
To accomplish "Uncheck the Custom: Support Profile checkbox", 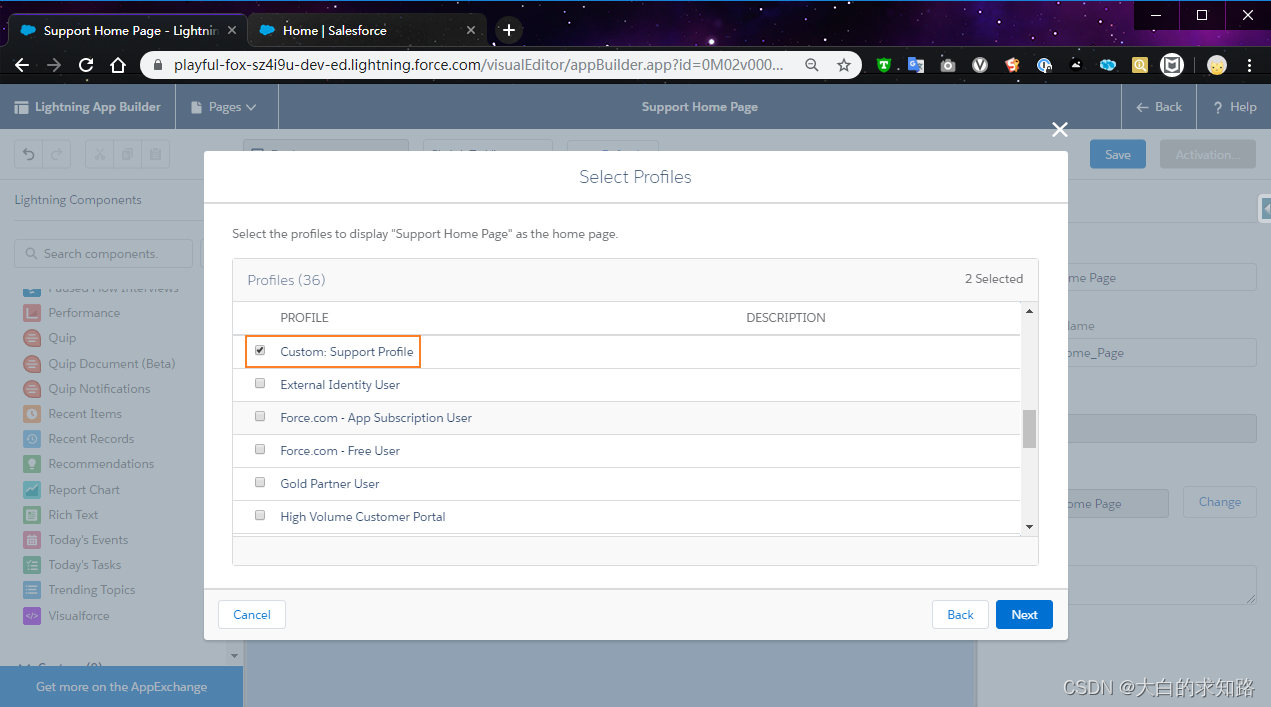I will click(x=260, y=351).
